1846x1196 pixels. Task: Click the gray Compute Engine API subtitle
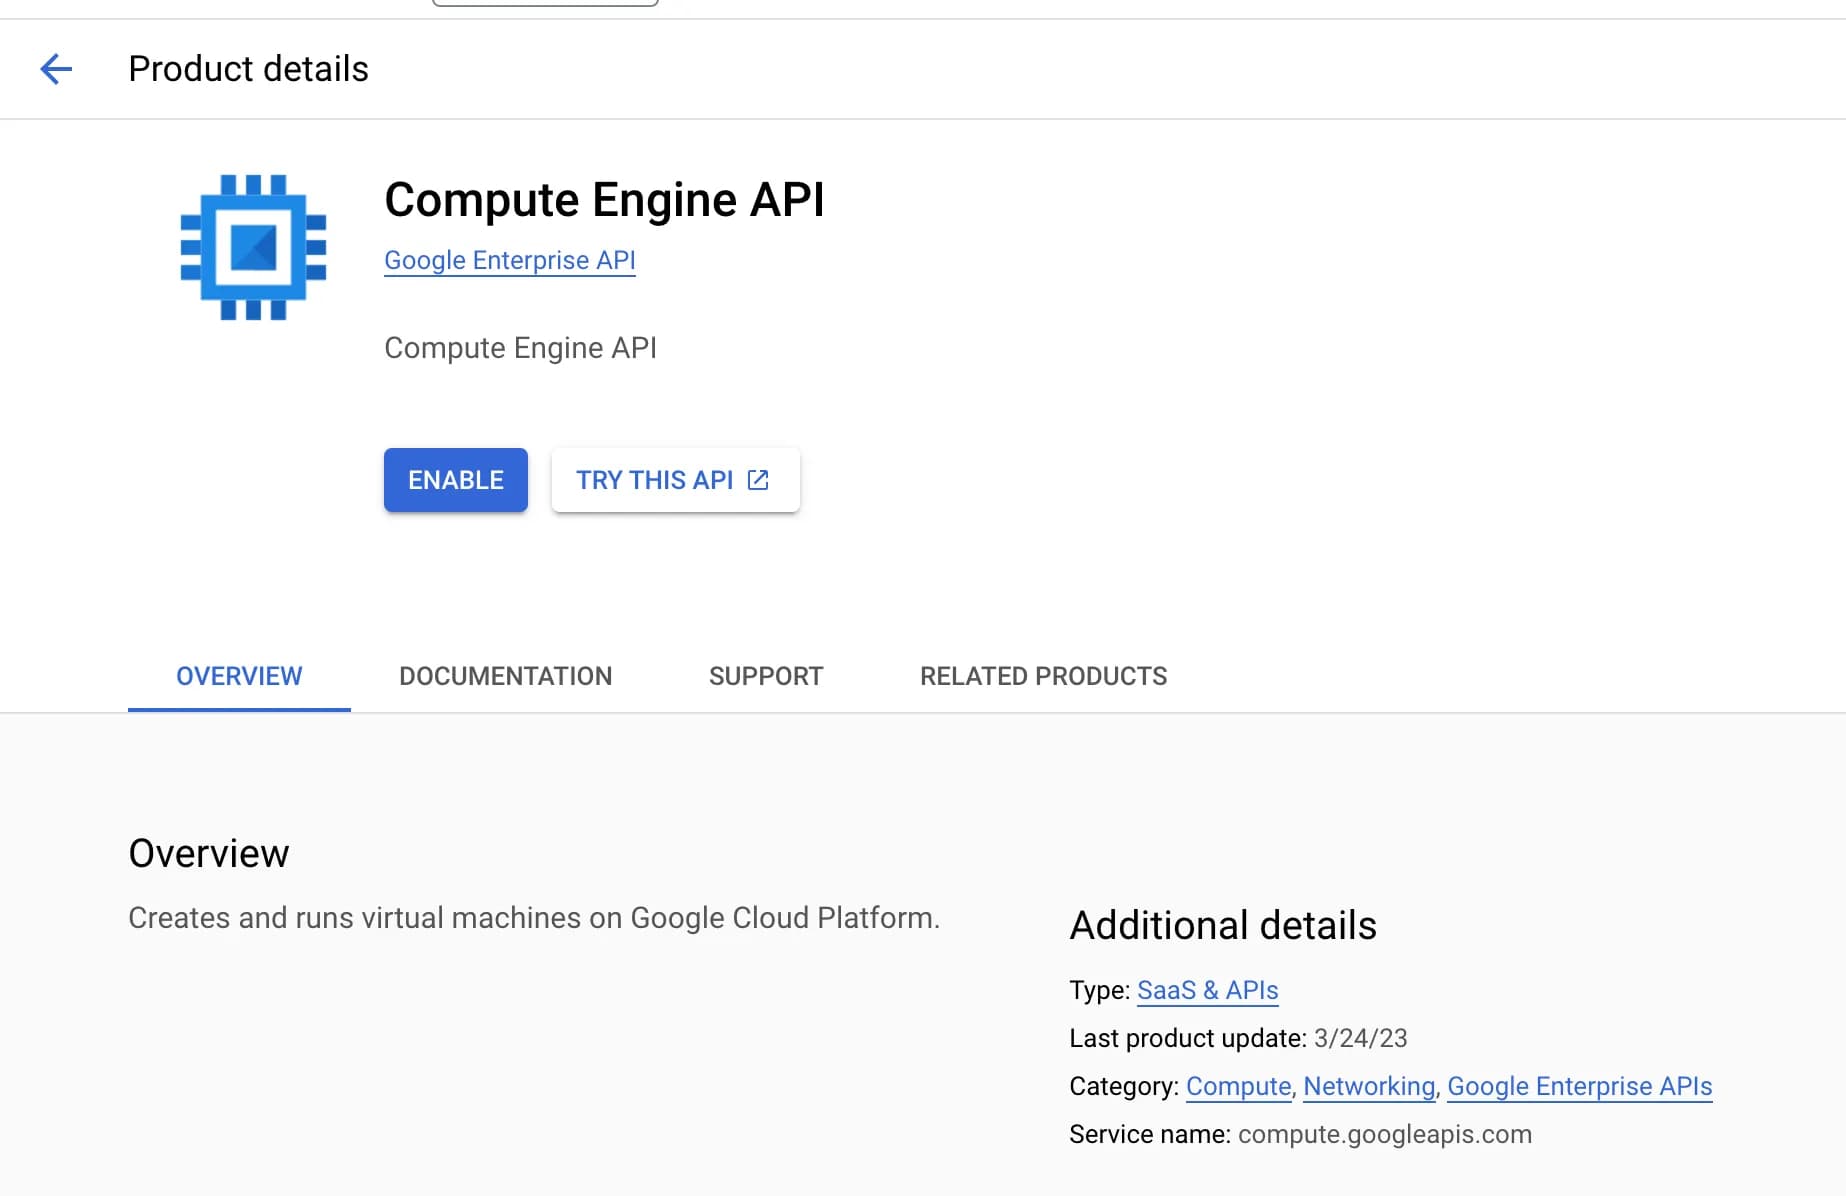coord(520,348)
